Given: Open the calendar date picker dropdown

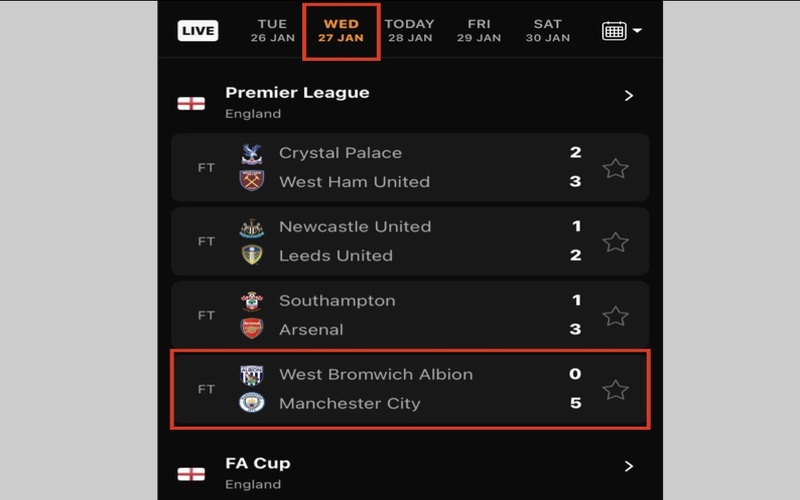Looking at the screenshot, I should click(621, 31).
